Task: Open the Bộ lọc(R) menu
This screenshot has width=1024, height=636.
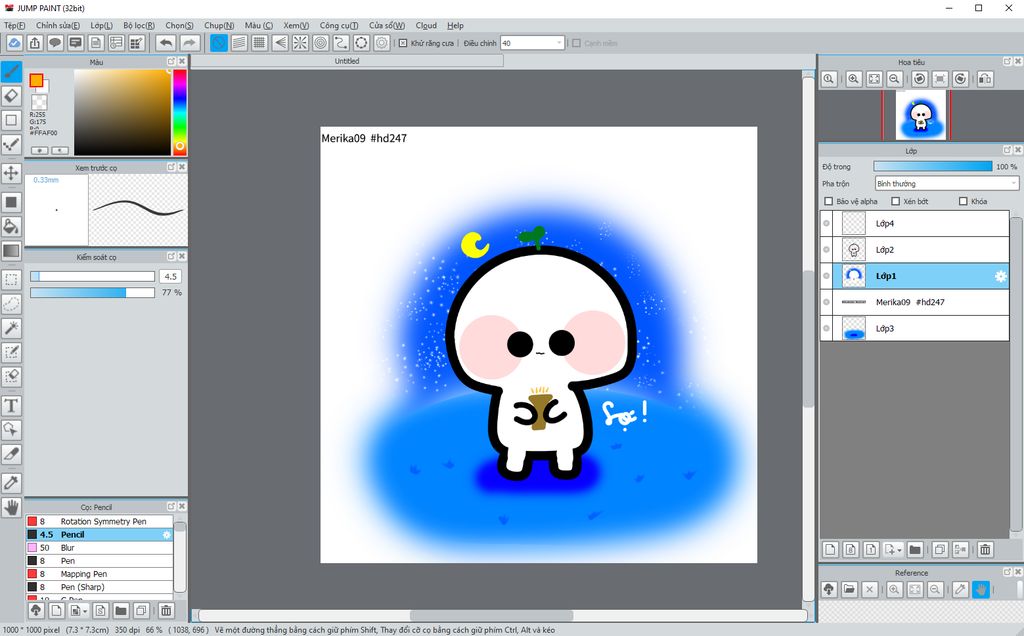Action: pyautogui.click(x=138, y=25)
